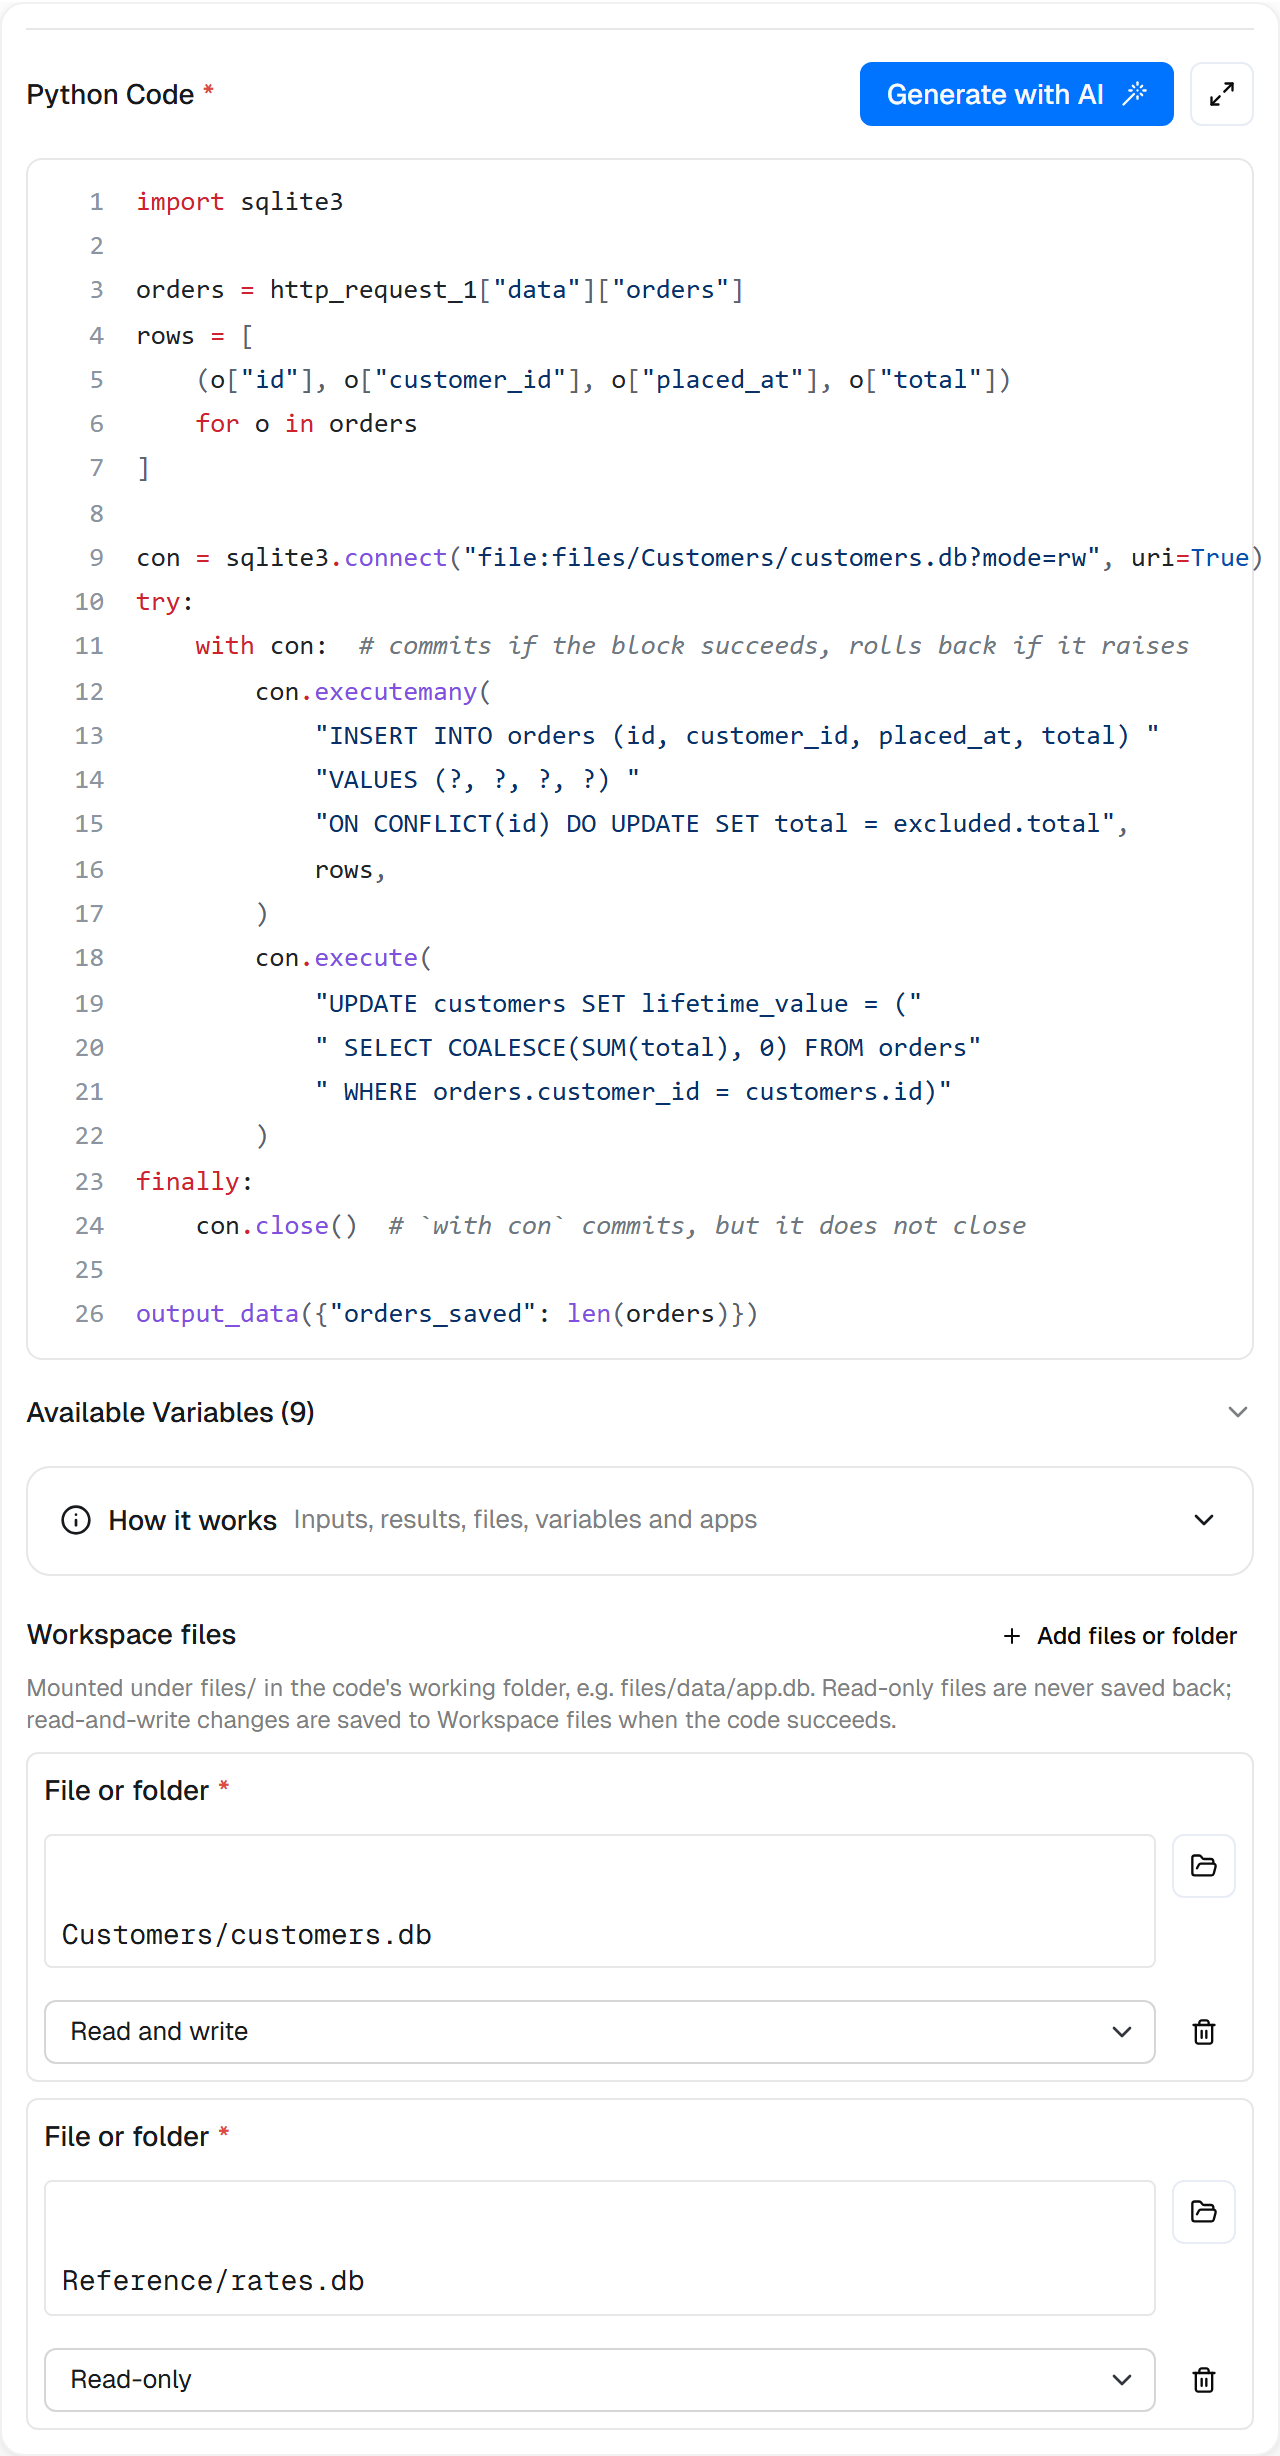This screenshot has height=2456, width=1280.
Task: Click the 'with con:' code line
Action: 692,646
